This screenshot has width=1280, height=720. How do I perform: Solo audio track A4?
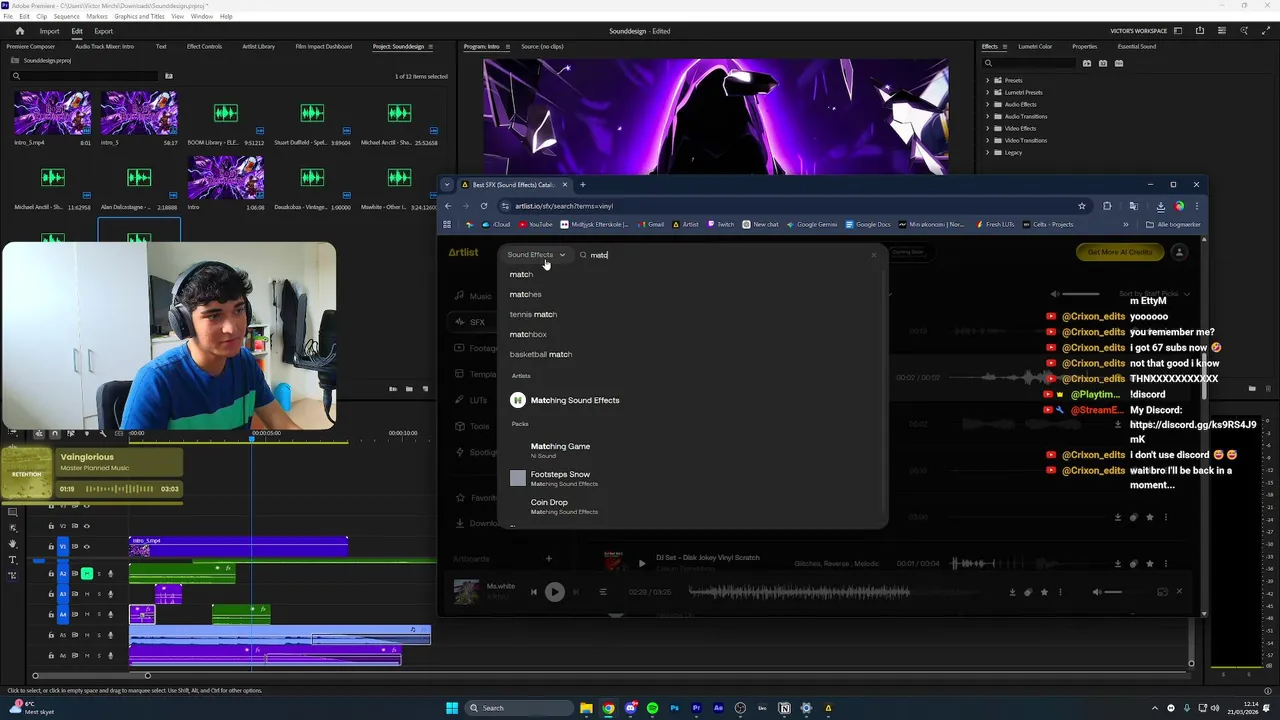(99, 614)
